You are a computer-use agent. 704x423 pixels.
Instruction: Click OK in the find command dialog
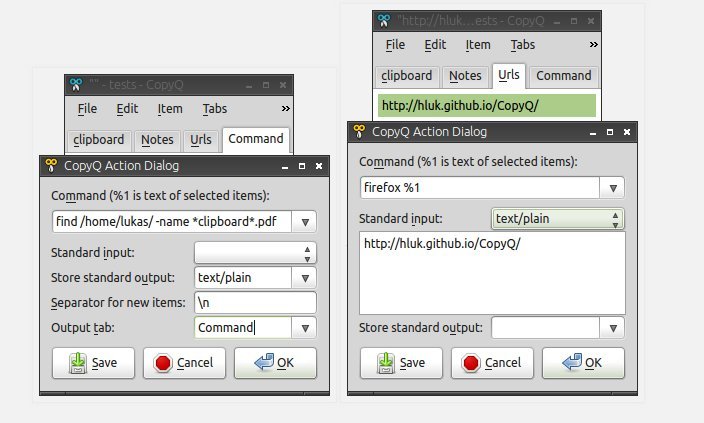[x=275, y=363]
